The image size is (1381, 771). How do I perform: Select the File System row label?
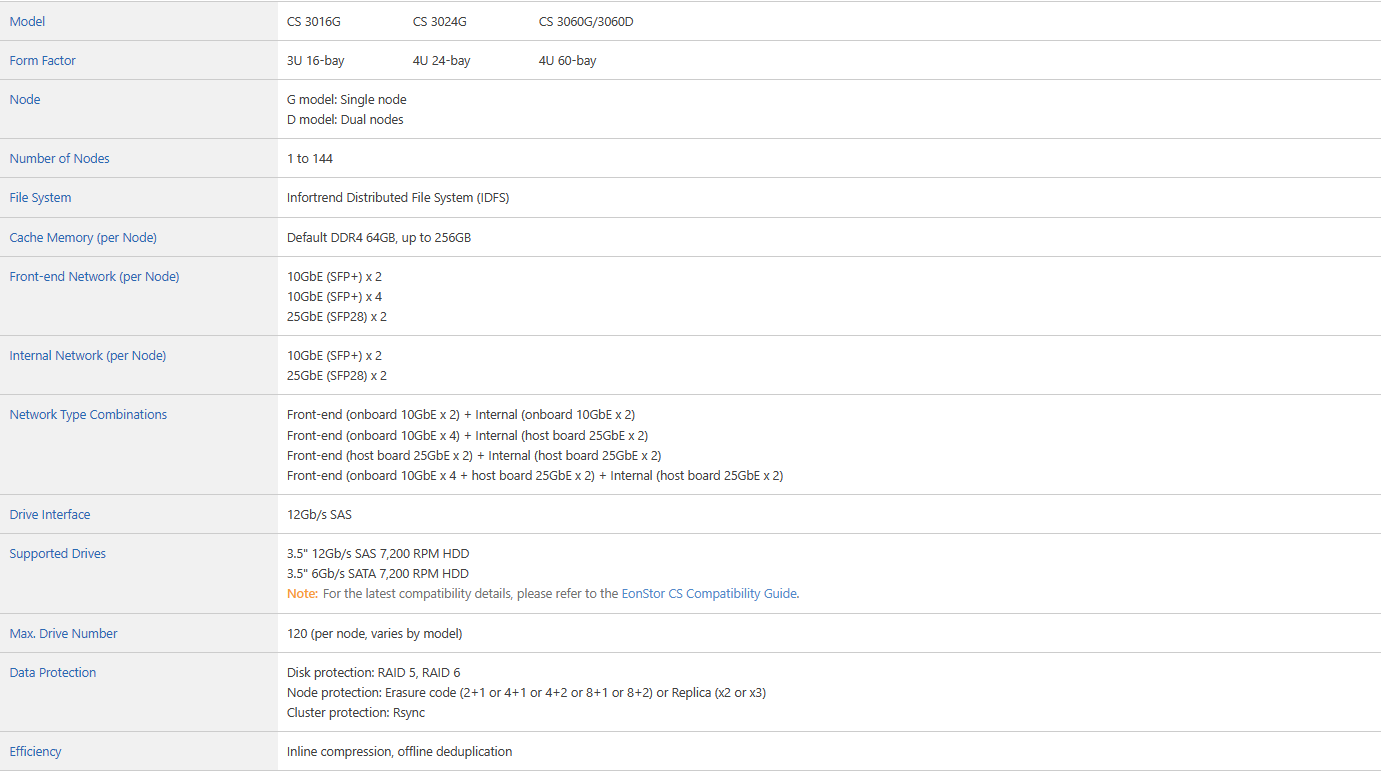40,197
